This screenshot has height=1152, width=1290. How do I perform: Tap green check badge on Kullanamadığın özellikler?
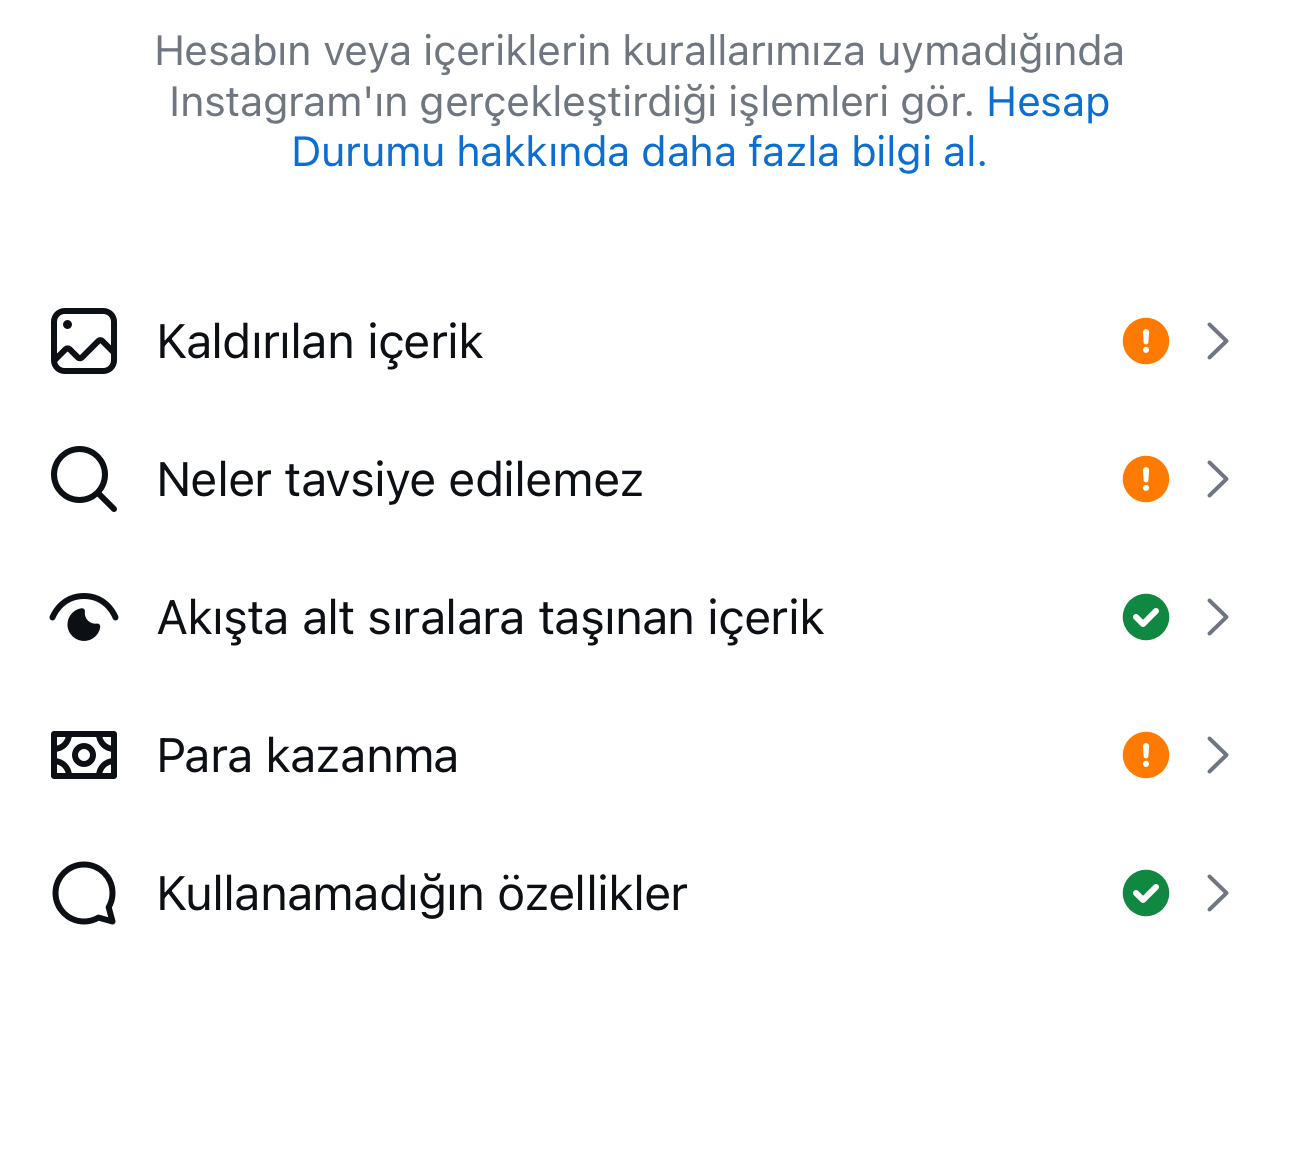coord(1146,893)
